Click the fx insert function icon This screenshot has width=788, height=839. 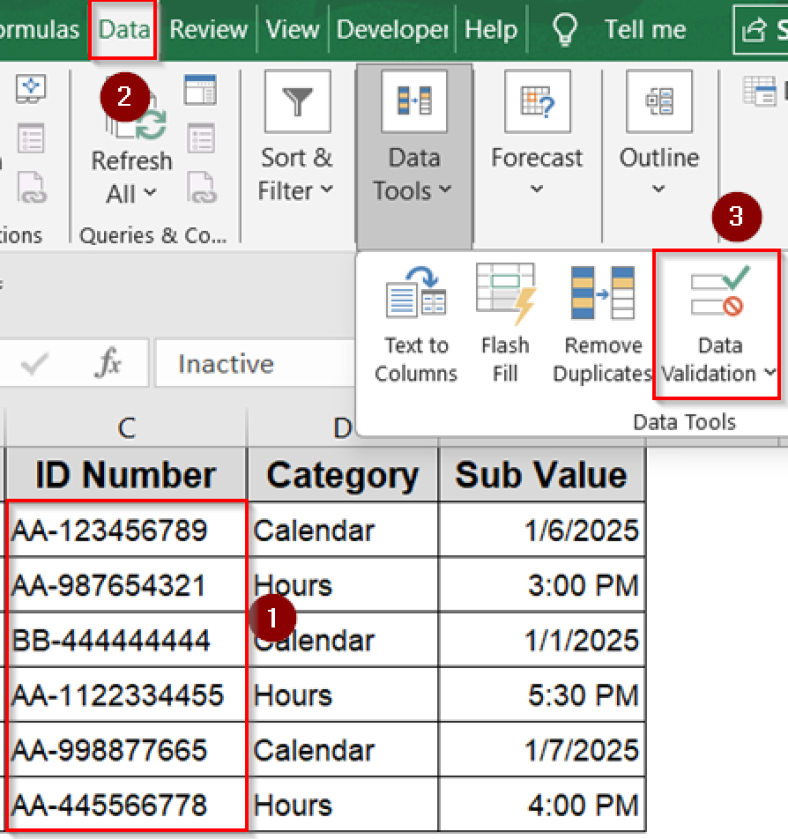coord(108,364)
